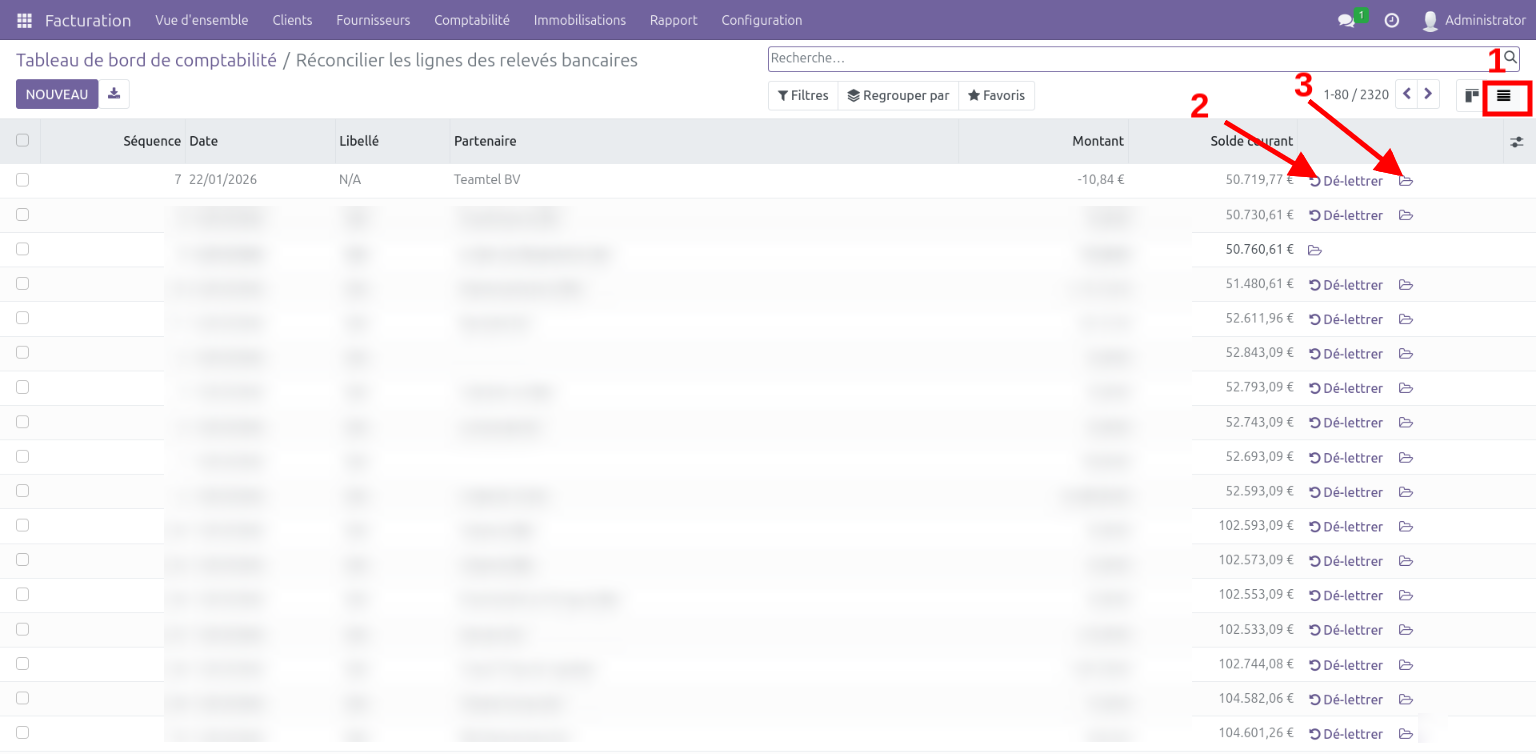This screenshot has height=754, width=1536.
Task: Open folder icon on Teamtel BV row
Action: 1406,181
